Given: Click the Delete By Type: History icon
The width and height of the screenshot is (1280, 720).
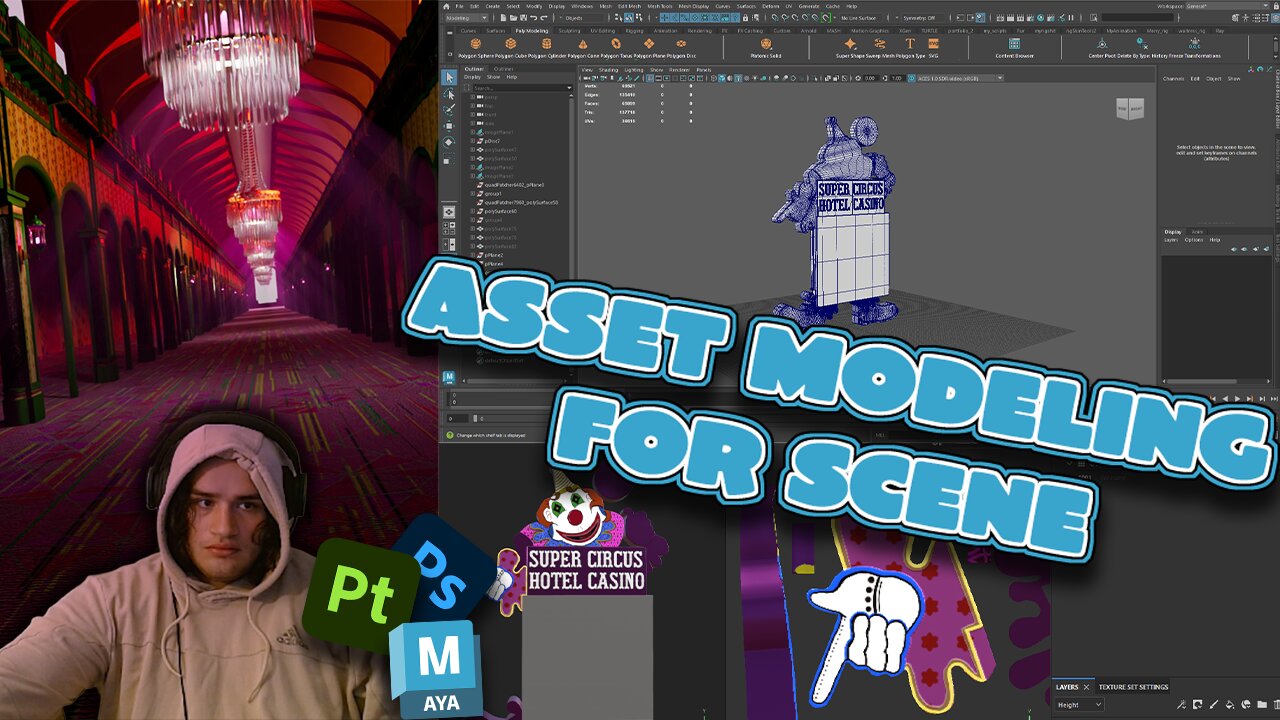Looking at the screenshot, I should 1142,42.
